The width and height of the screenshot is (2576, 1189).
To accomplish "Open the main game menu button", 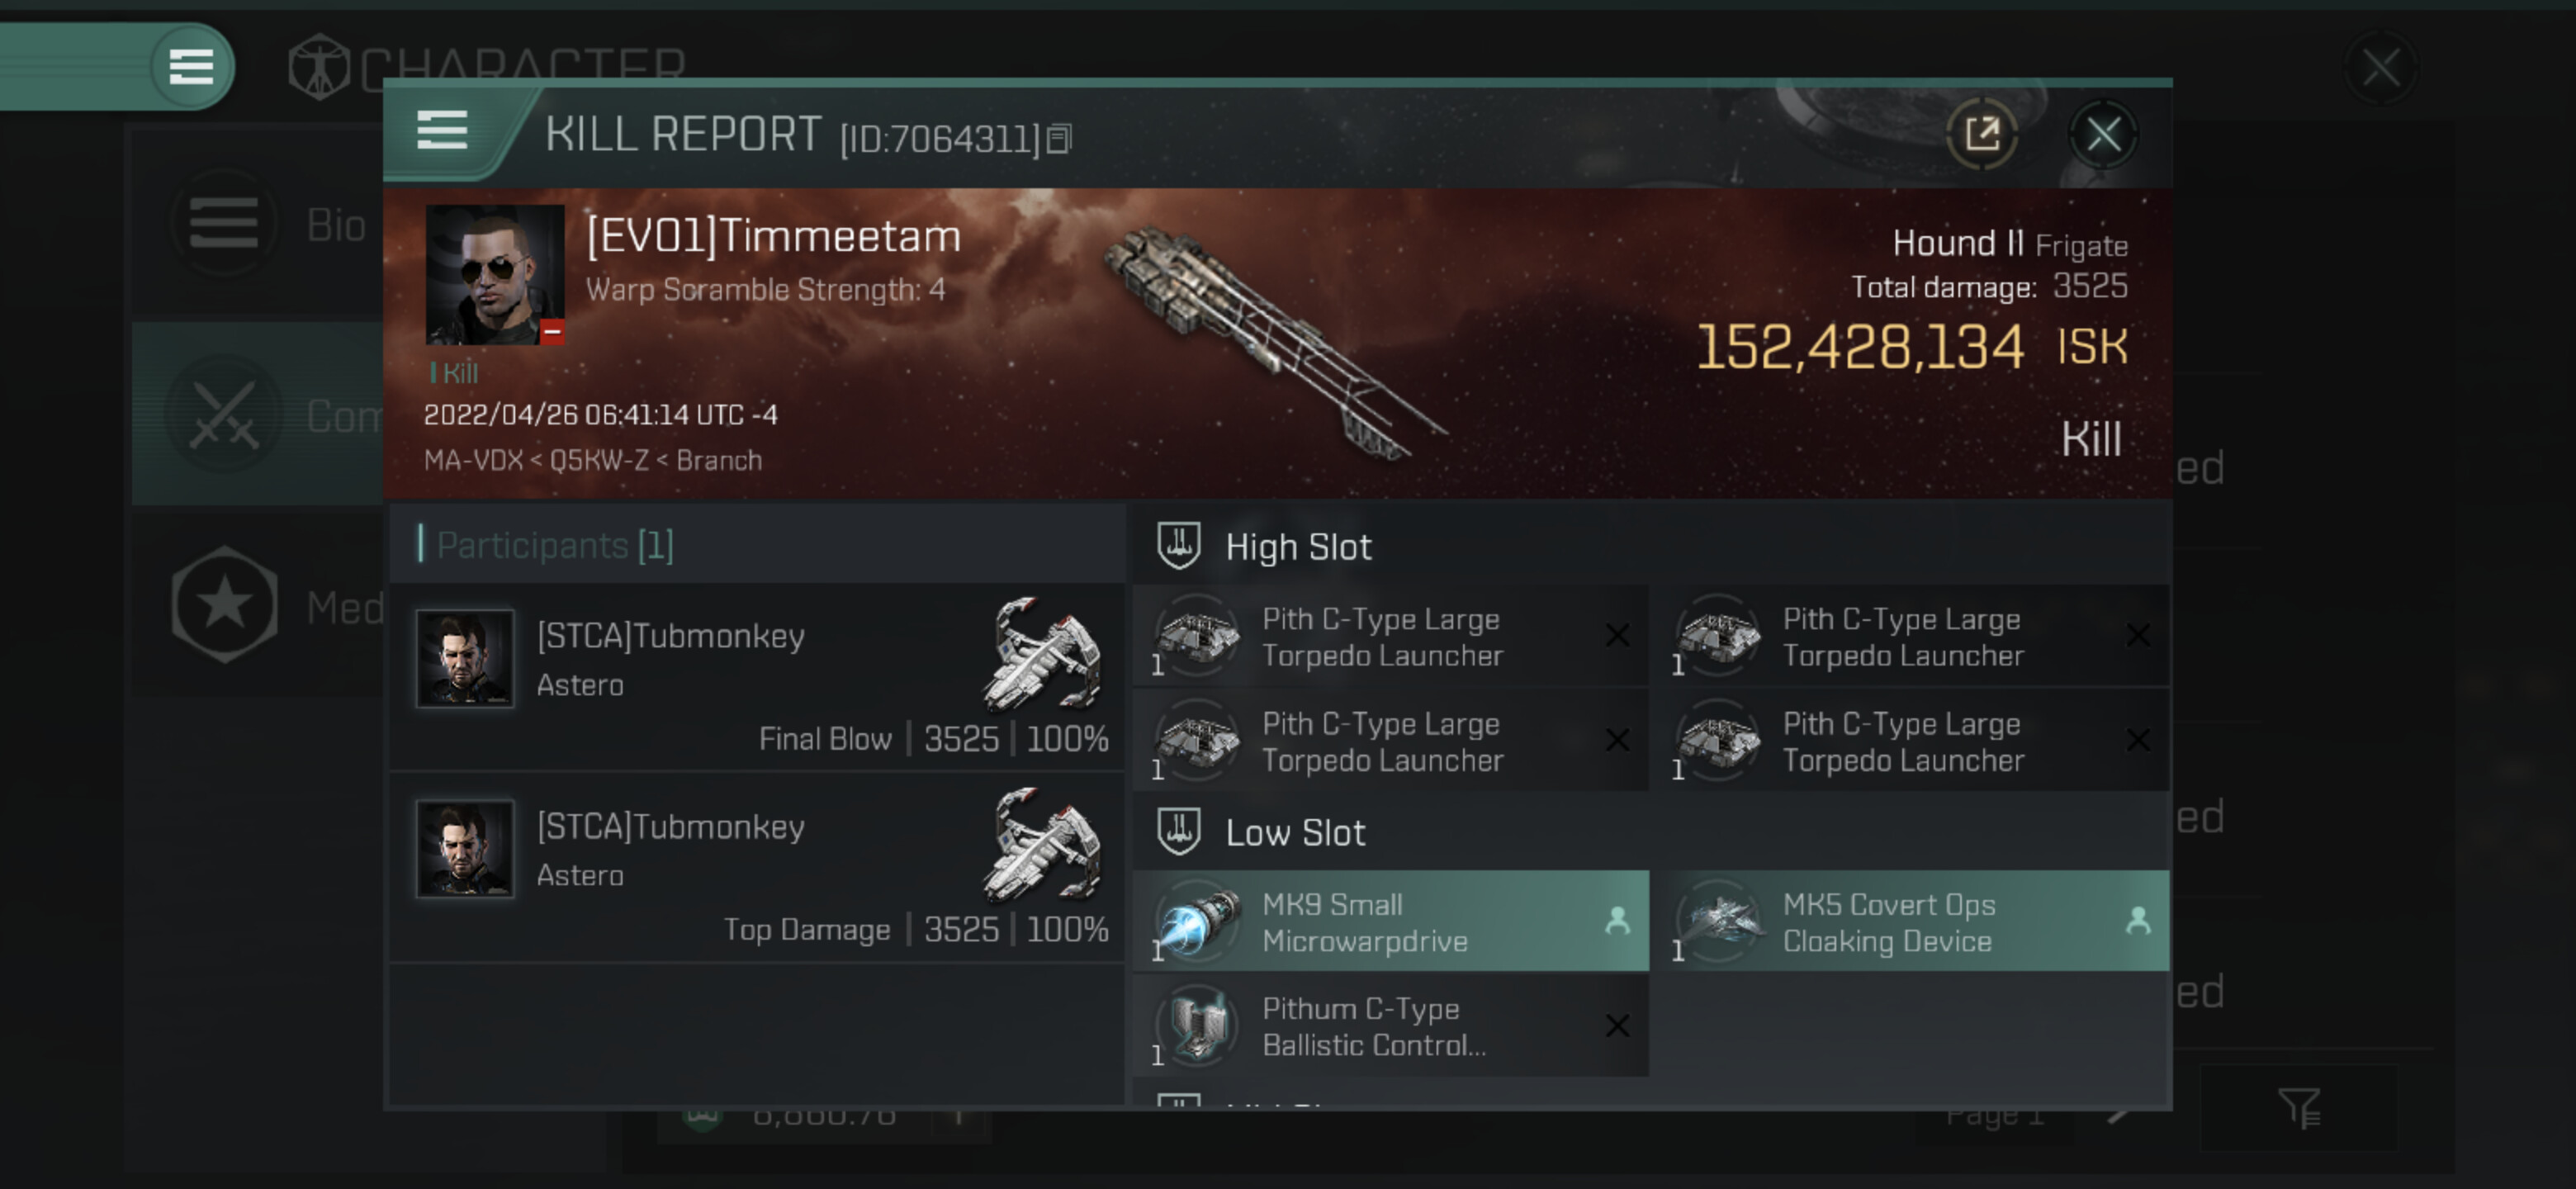I will tap(190, 67).
